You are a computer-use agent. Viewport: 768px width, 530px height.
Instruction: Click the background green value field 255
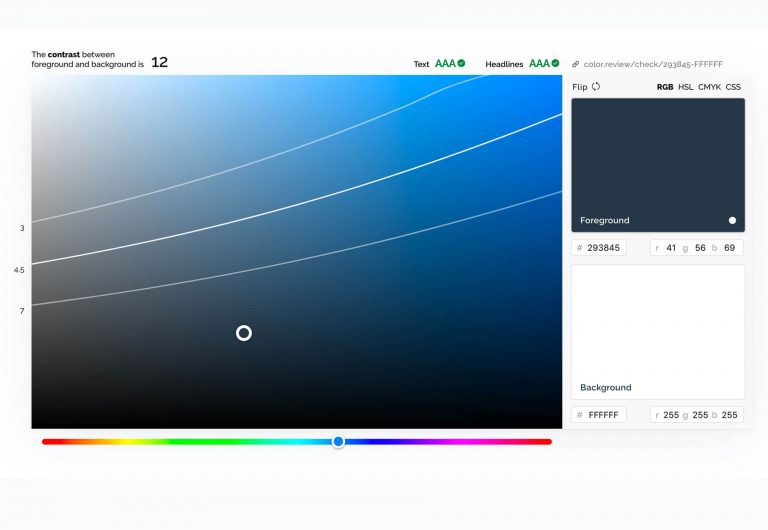tap(700, 415)
